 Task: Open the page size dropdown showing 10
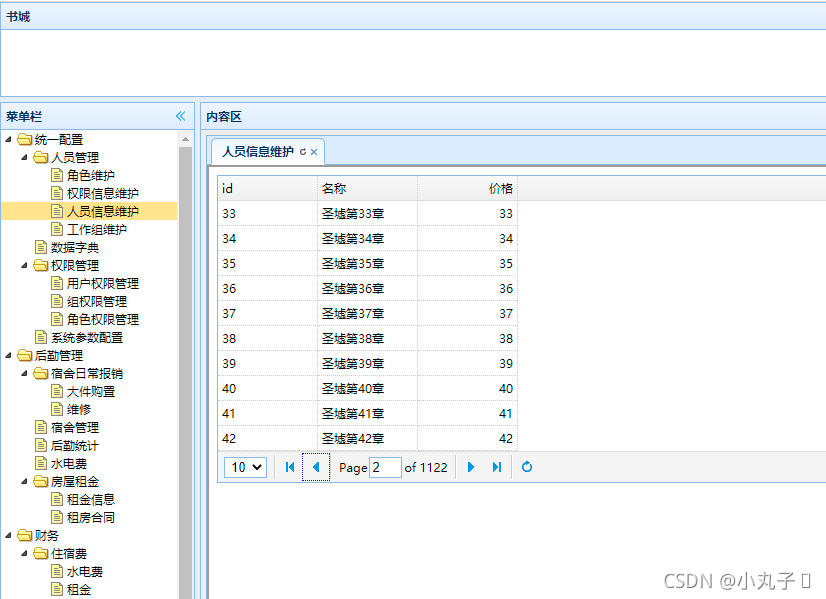tap(245, 467)
